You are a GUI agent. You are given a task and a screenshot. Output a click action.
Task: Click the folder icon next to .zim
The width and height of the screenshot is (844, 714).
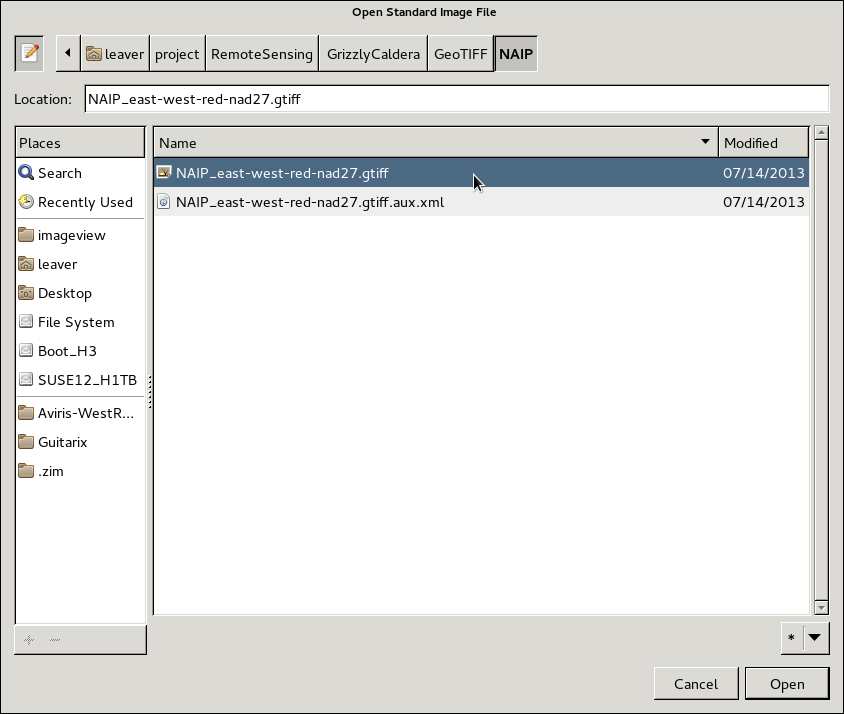tap(26, 471)
